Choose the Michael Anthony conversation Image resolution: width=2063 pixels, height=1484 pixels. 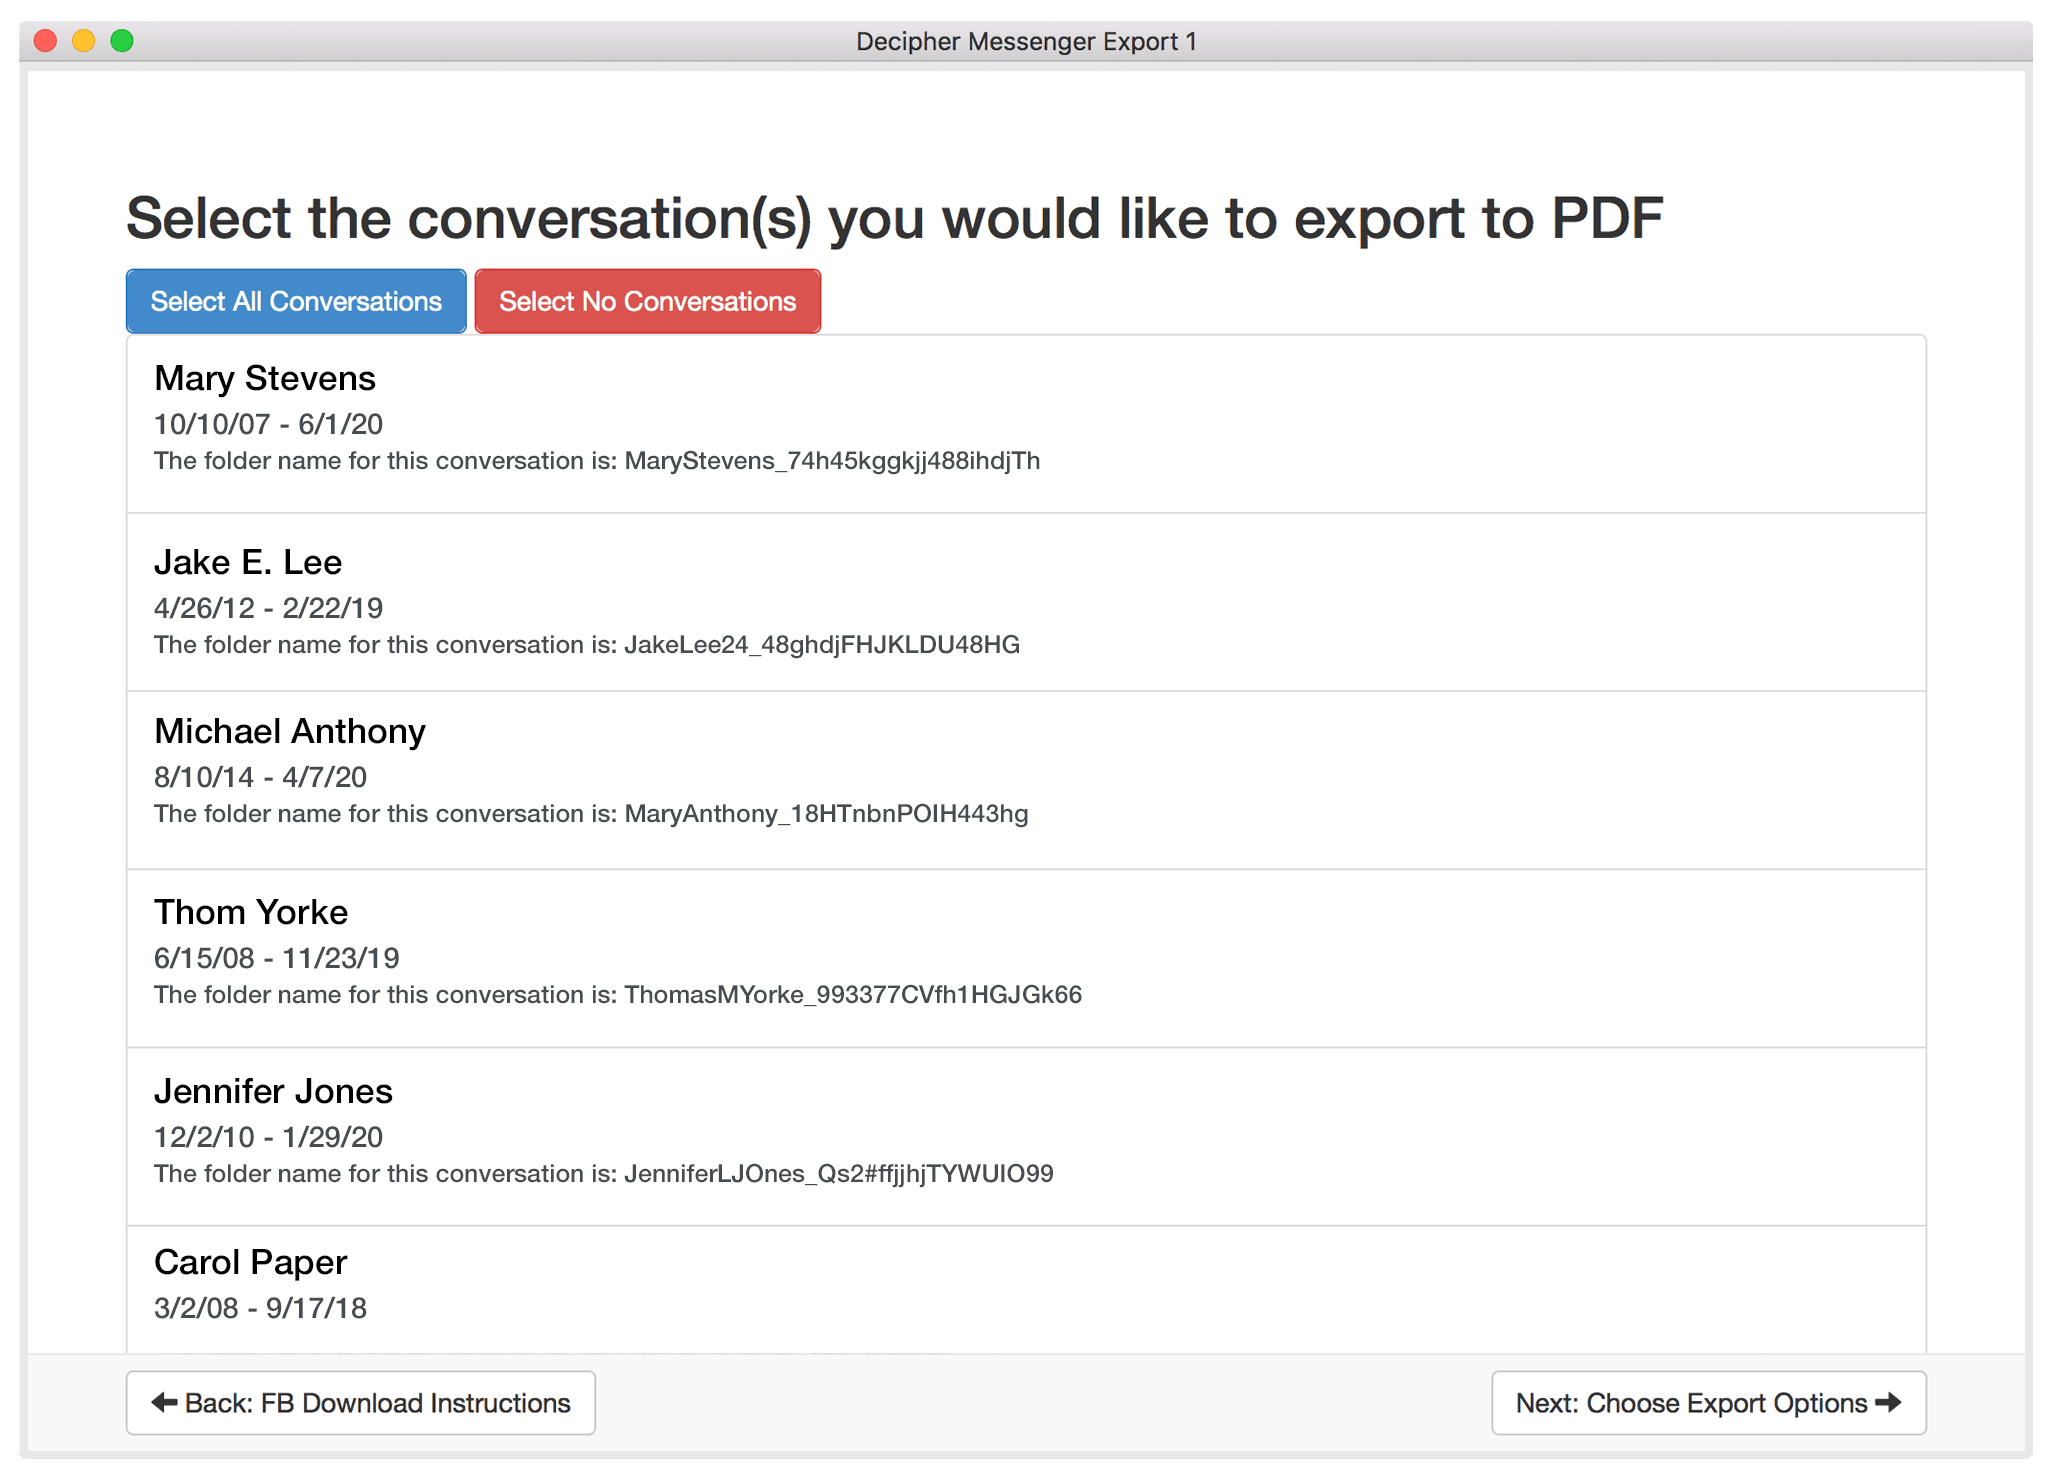point(1026,780)
